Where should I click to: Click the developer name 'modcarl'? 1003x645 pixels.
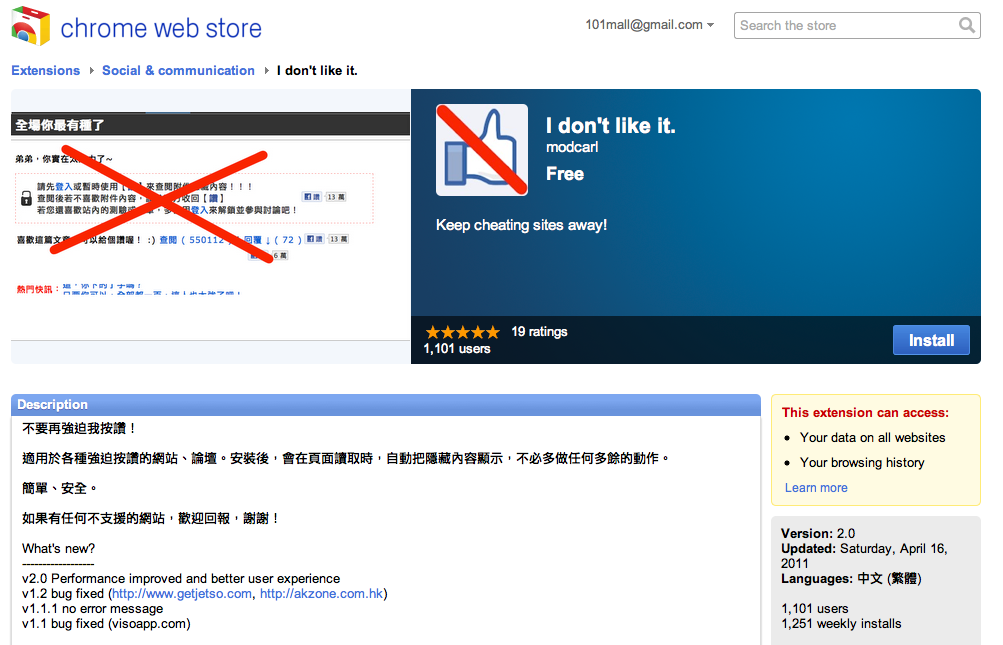572,147
